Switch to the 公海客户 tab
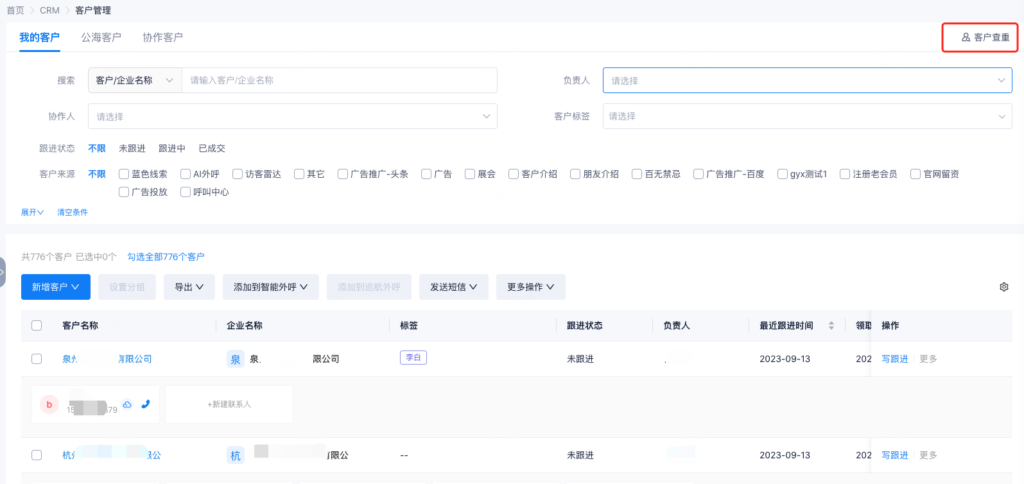 pyautogui.click(x=101, y=37)
